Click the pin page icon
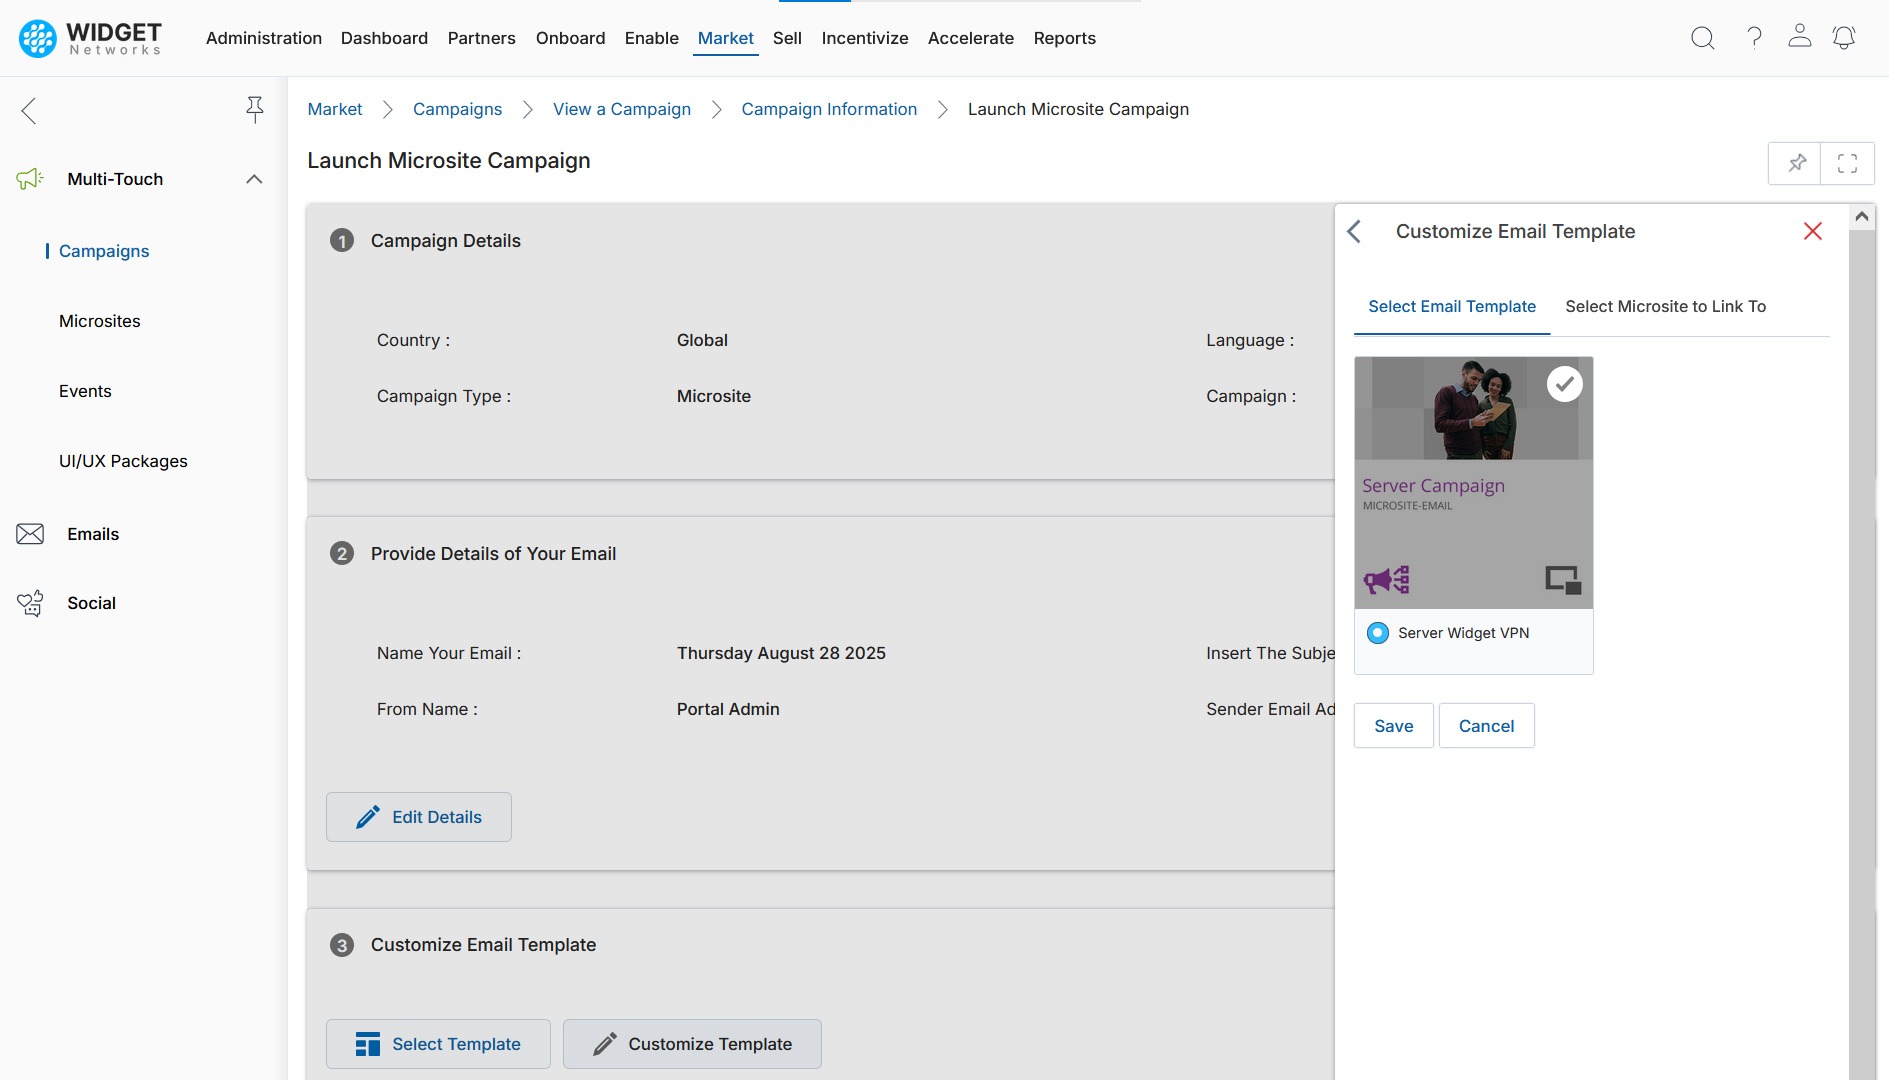This screenshot has width=1889, height=1080. click(x=1796, y=163)
